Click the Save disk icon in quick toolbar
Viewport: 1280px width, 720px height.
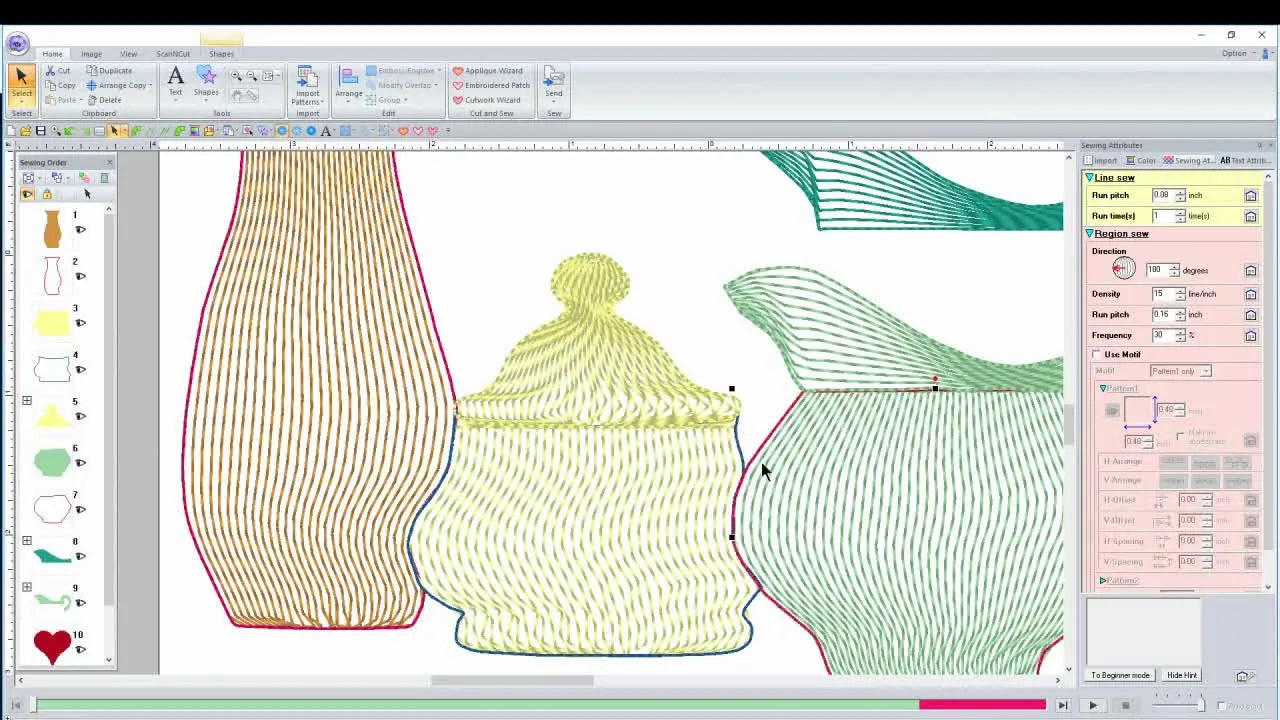[x=40, y=131]
